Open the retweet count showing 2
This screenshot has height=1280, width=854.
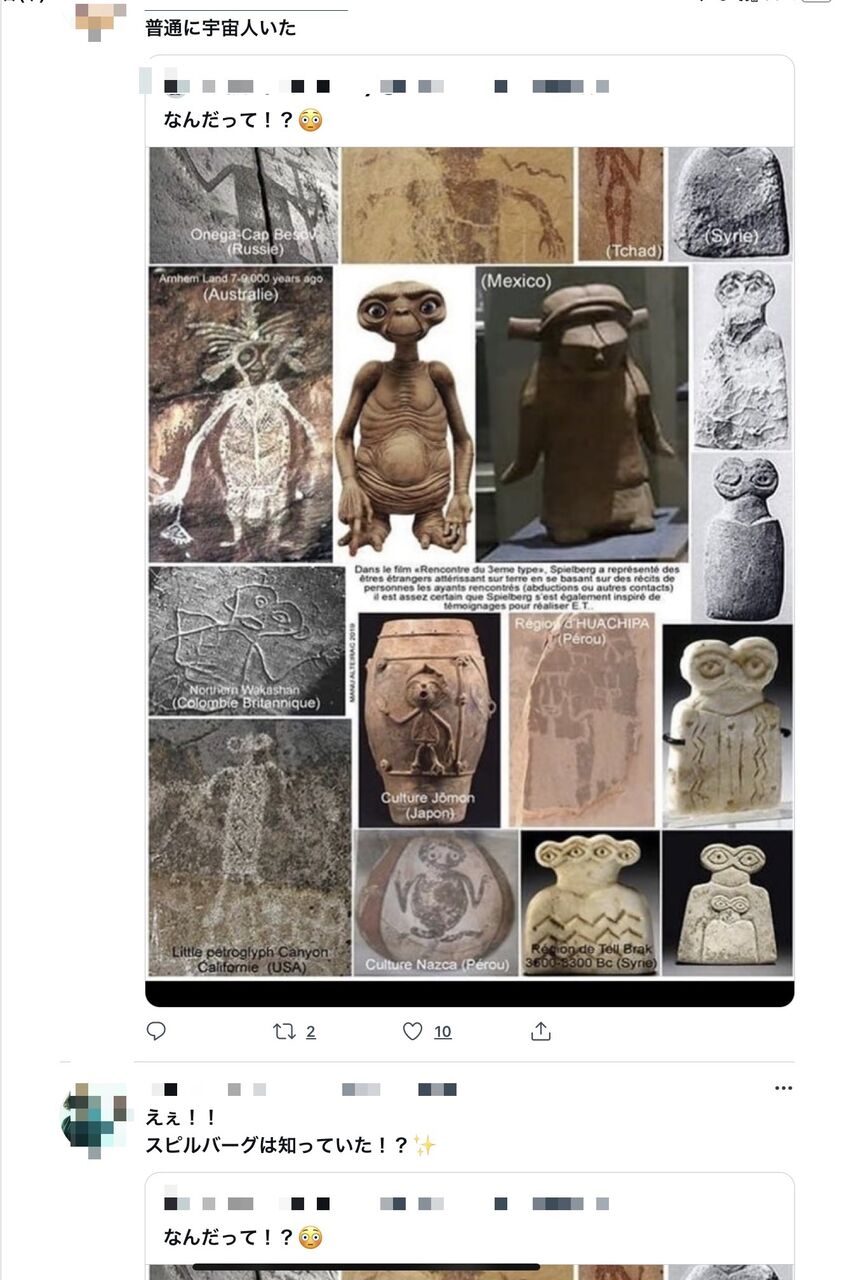[311, 1032]
